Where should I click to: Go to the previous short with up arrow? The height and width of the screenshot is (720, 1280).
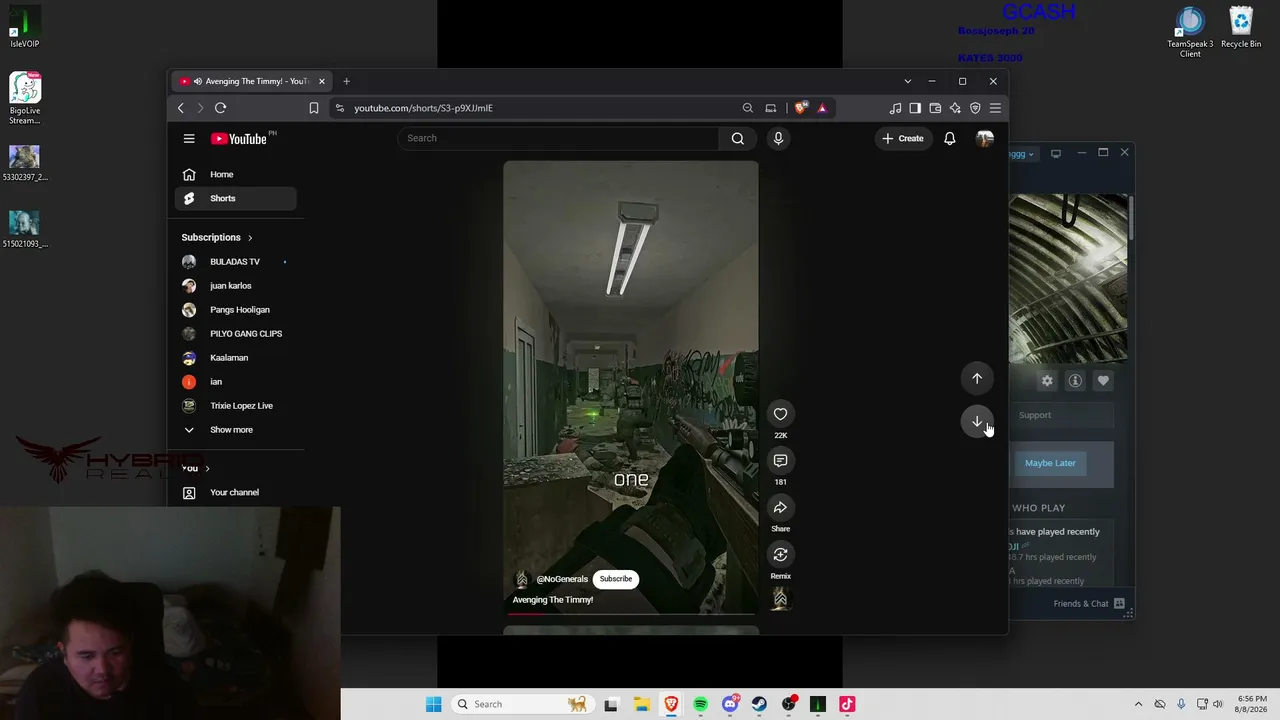tap(977, 378)
